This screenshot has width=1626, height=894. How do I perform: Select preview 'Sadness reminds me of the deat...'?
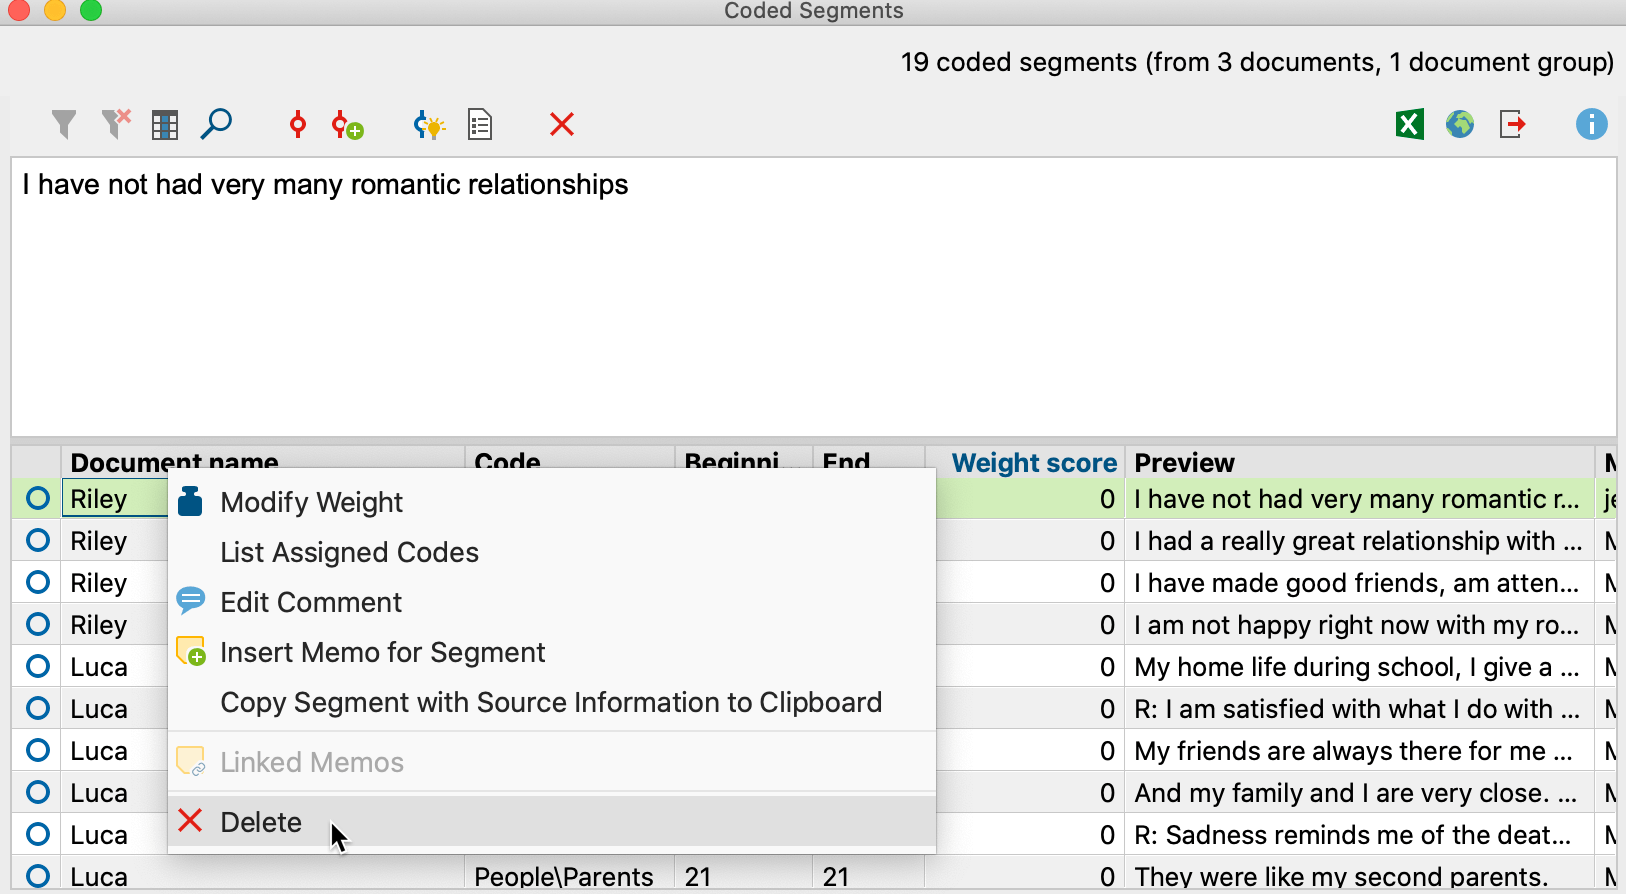1359,835
